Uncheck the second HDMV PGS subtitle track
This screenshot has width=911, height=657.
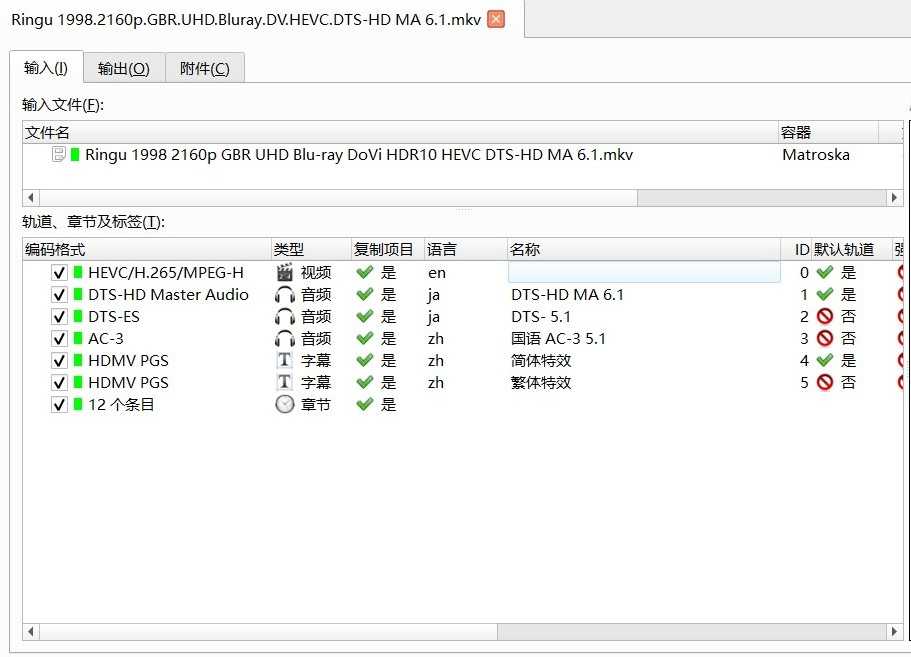tap(58, 382)
